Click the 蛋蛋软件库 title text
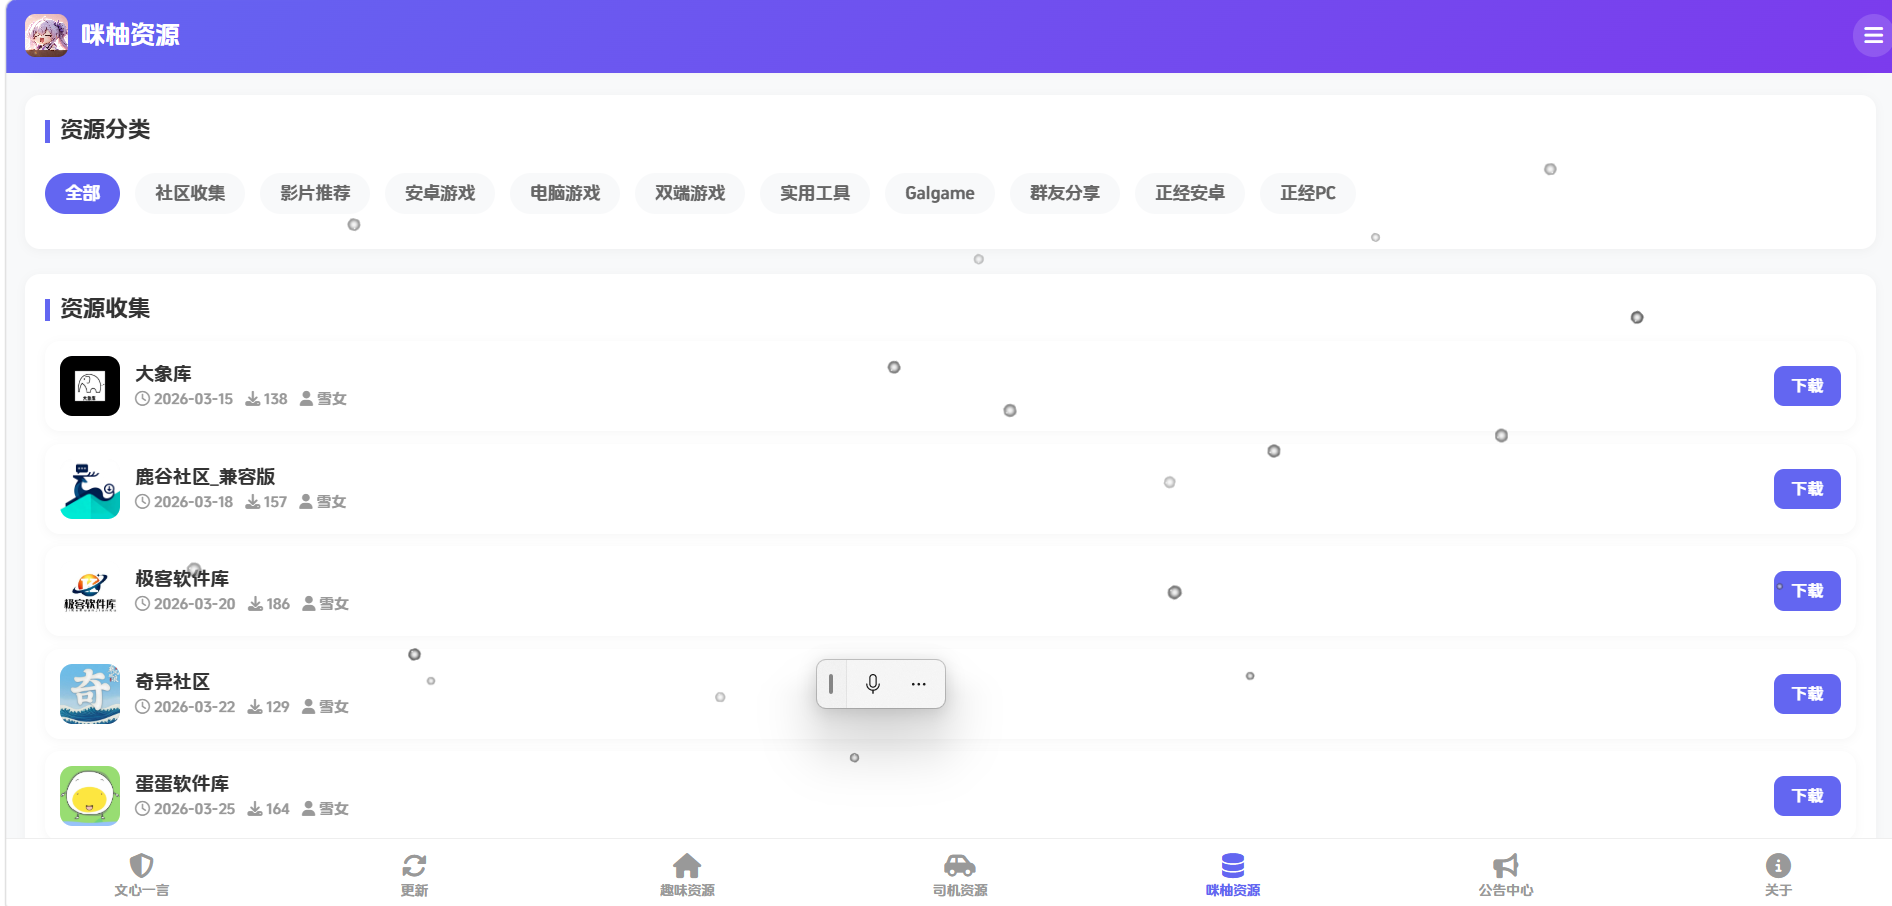1892x906 pixels. click(x=182, y=784)
